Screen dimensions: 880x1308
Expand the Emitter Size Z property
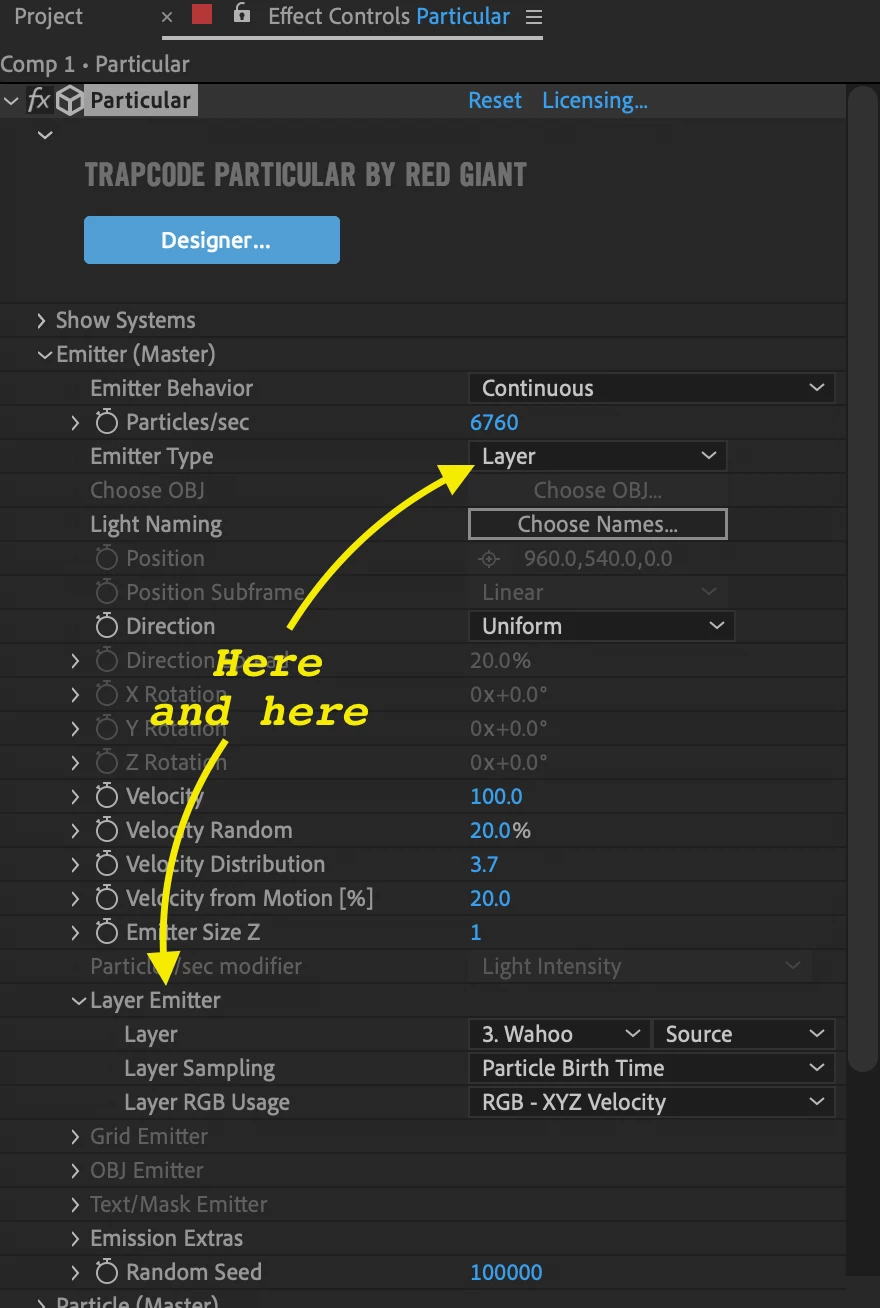tap(75, 932)
